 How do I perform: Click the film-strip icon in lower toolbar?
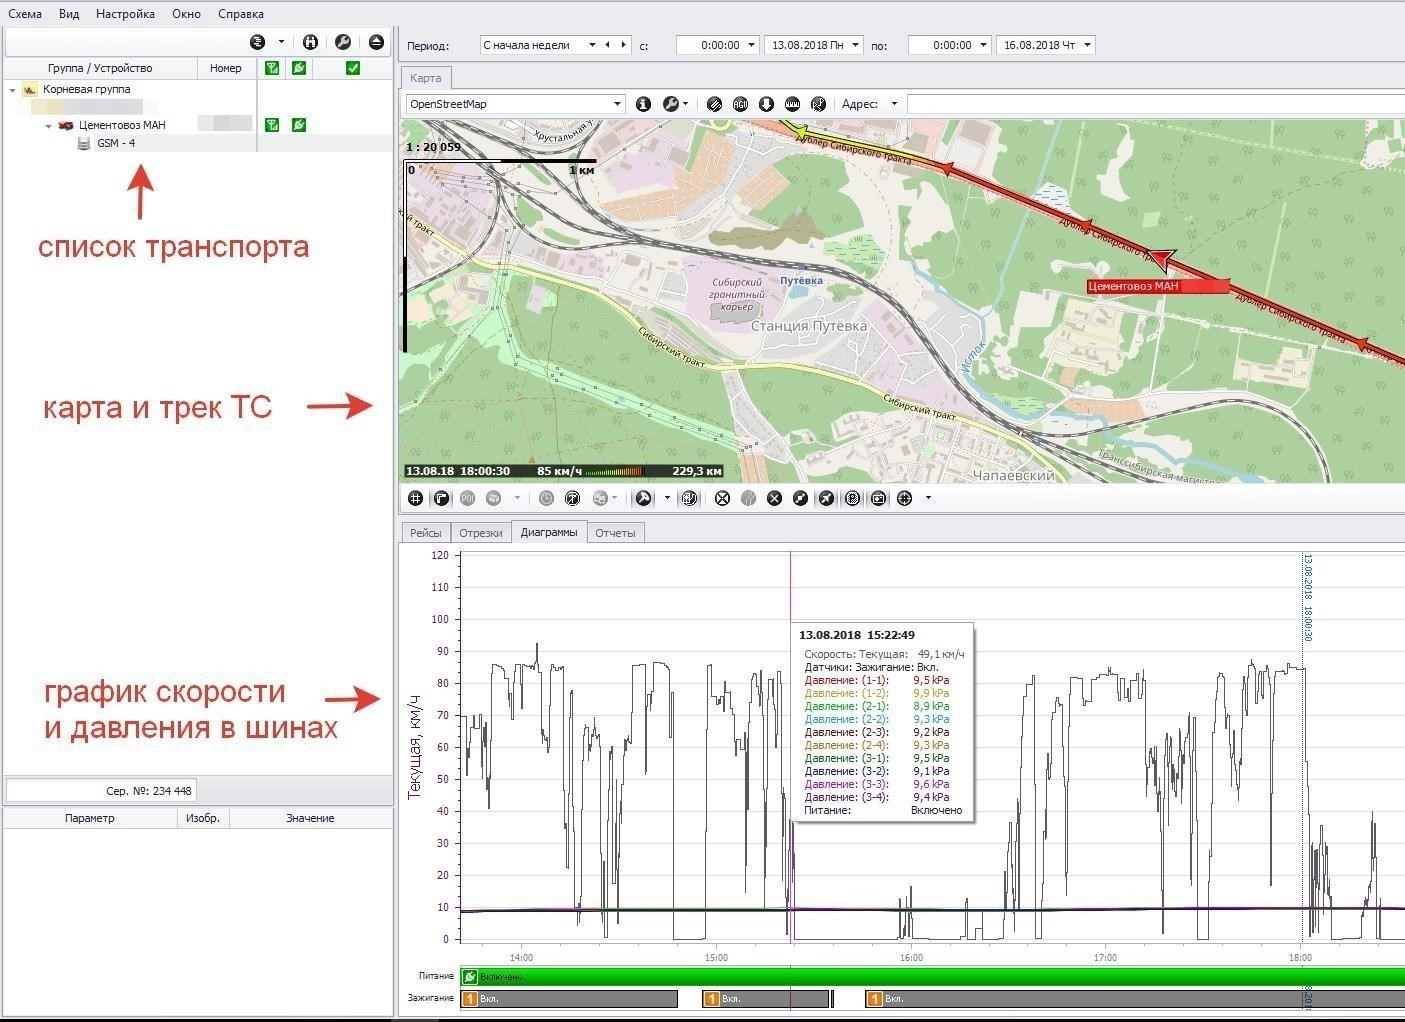[852, 498]
